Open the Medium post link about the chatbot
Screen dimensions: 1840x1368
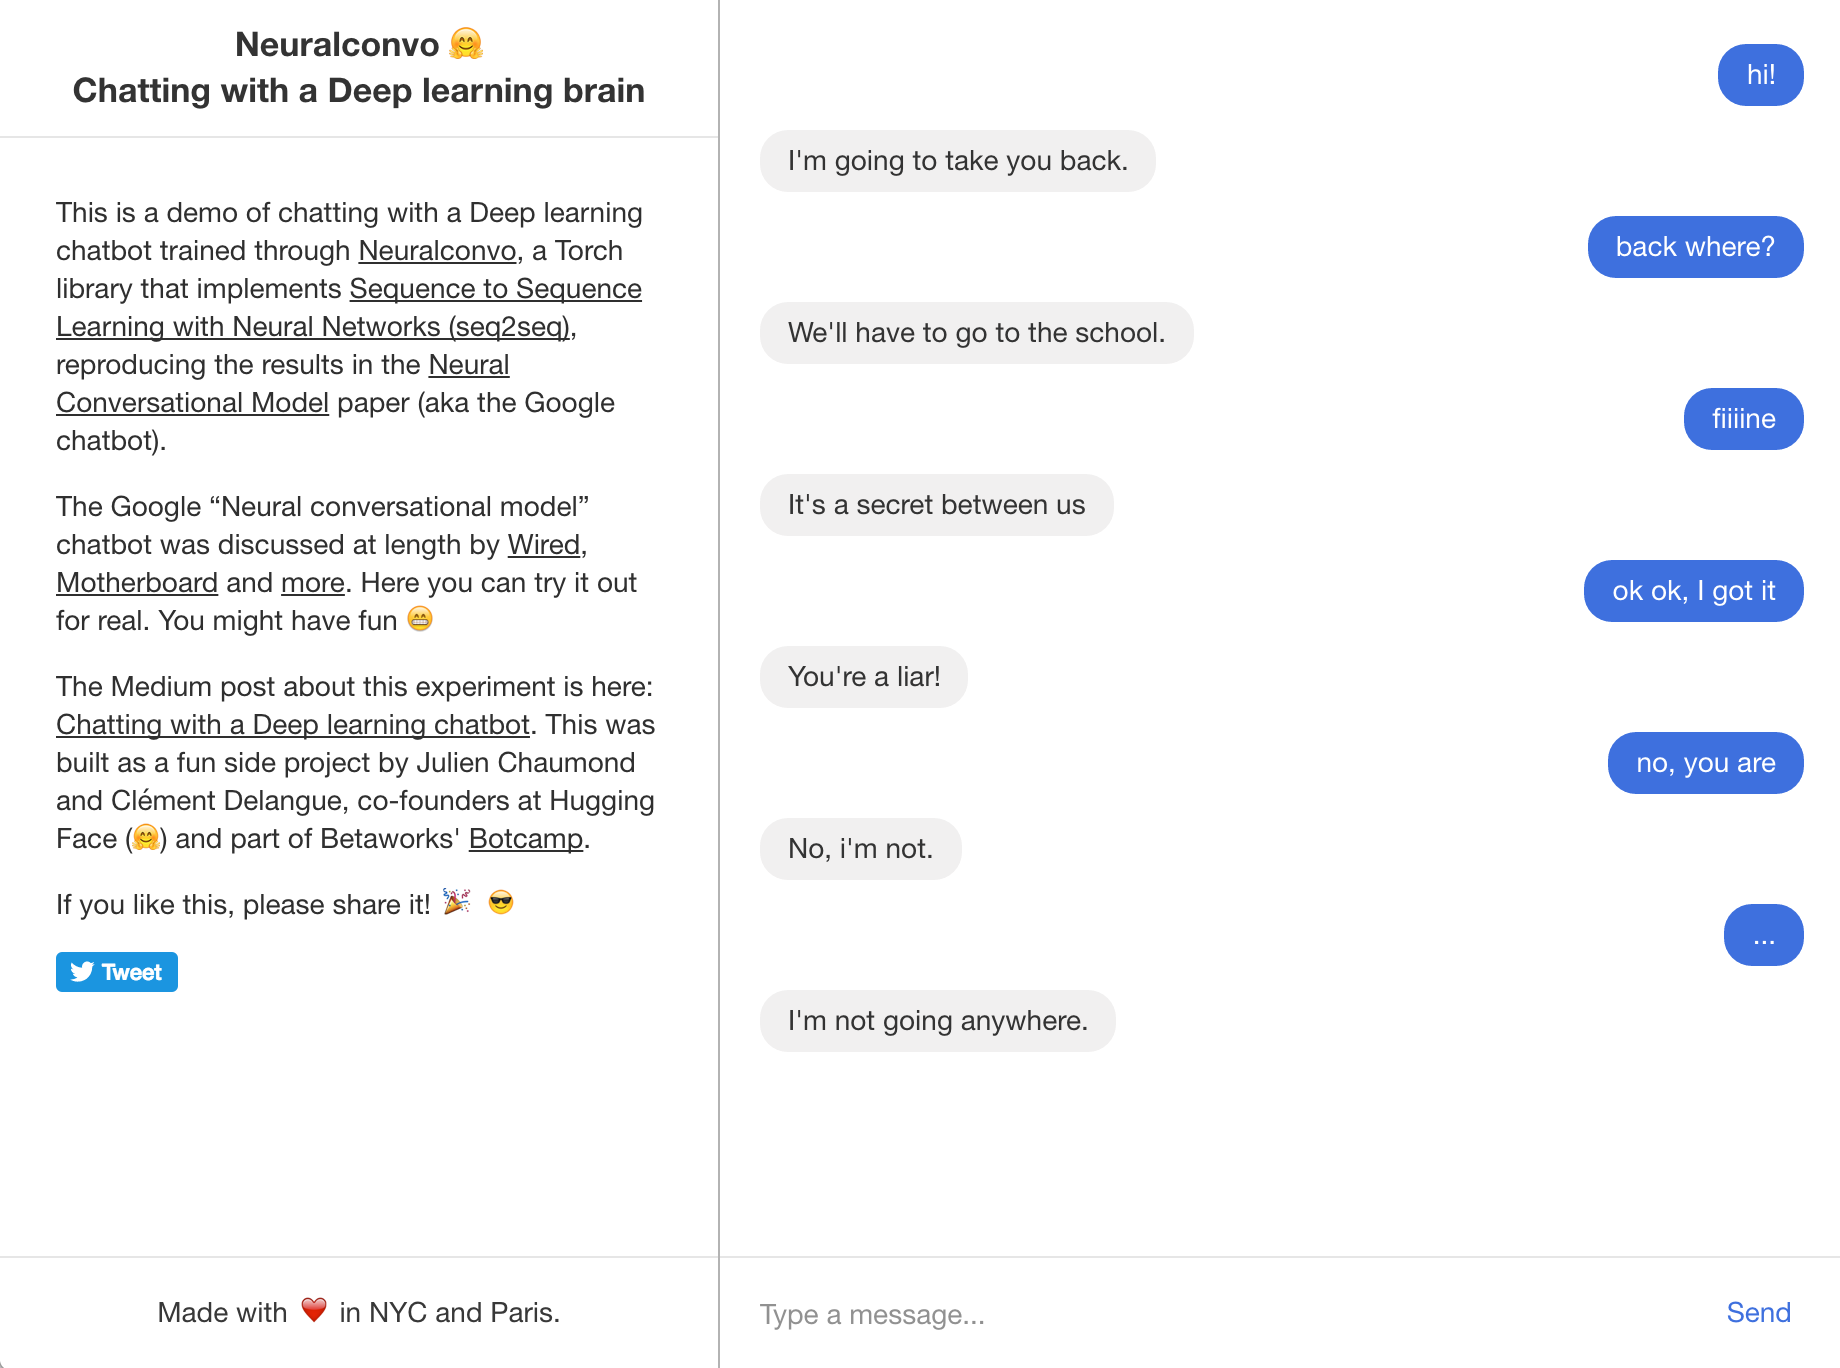coord(292,724)
